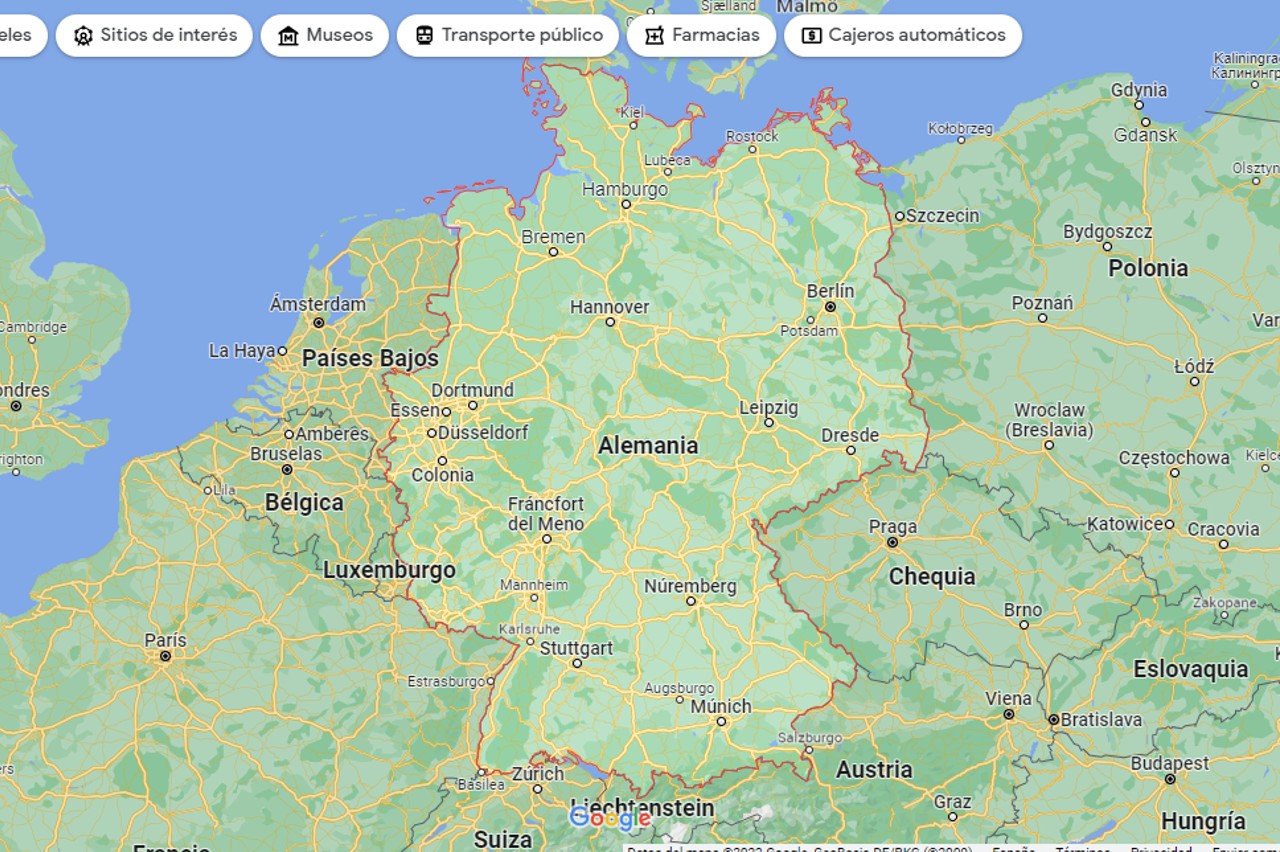Screen dimensions: 1280x852
Task: Open the Chequia country label
Action: [931, 577]
